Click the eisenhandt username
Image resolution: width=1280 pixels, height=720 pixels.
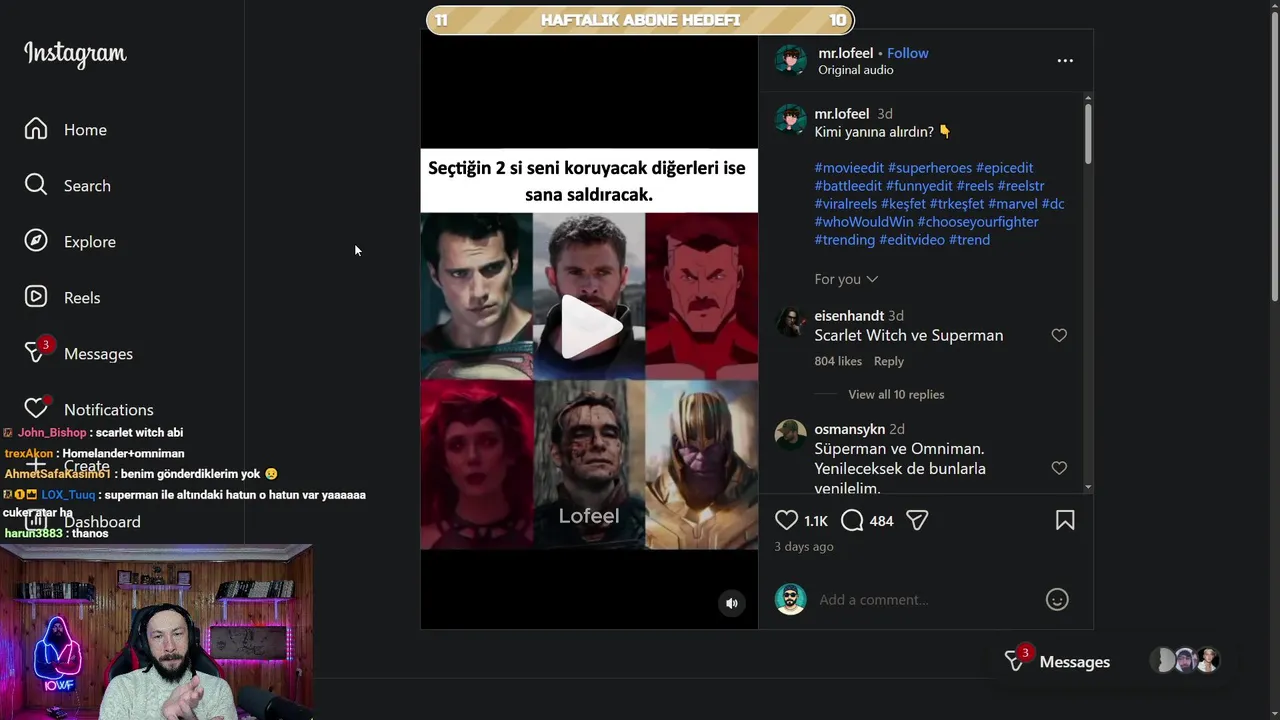(x=849, y=316)
